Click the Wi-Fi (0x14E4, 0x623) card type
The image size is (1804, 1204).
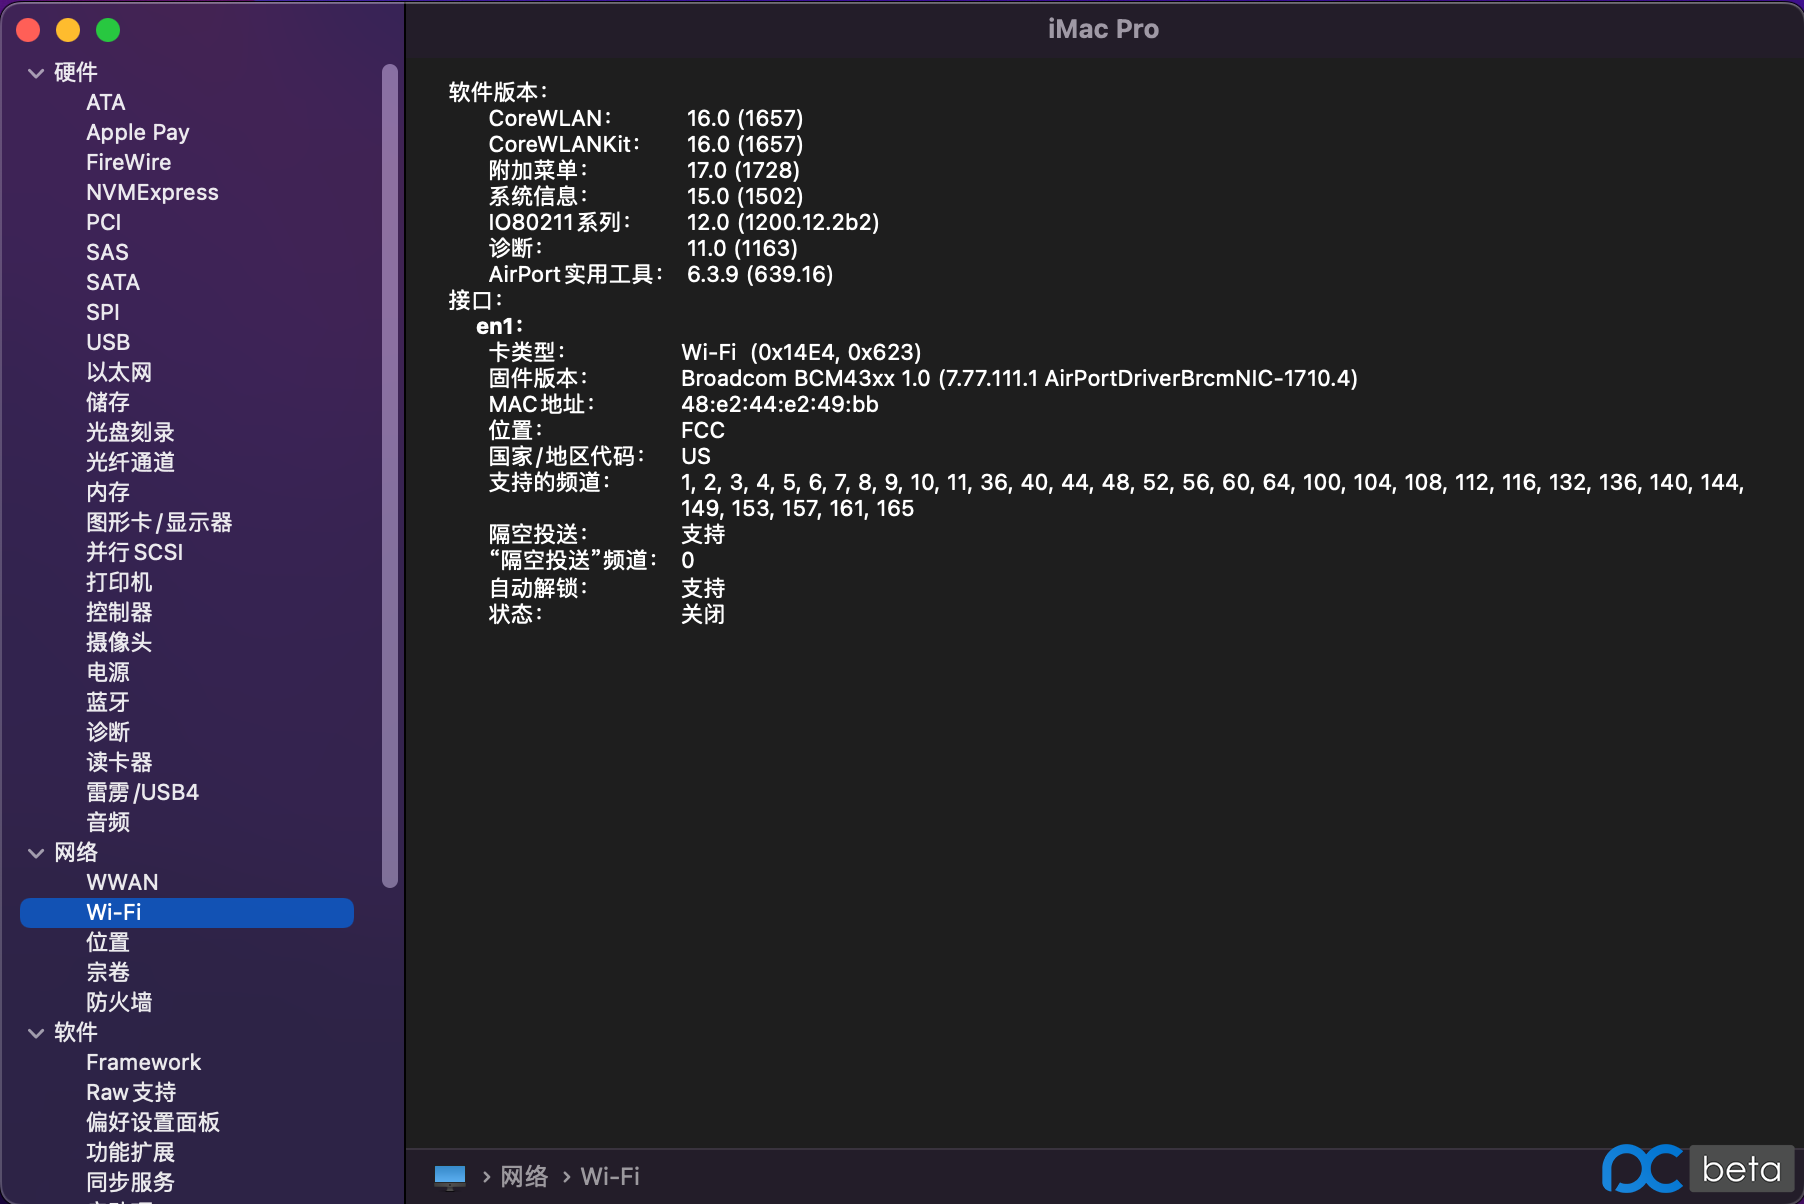[x=801, y=352]
